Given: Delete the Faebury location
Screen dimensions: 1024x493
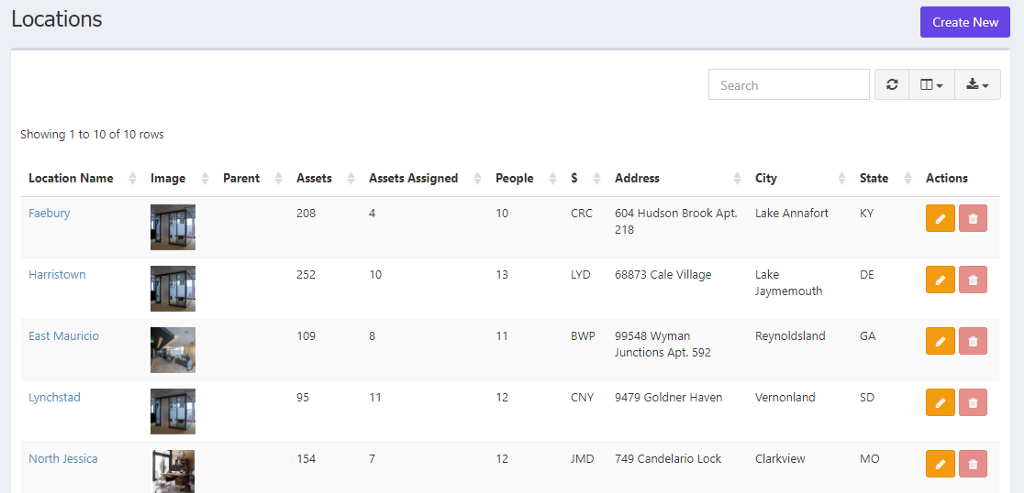Looking at the screenshot, I should pos(972,219).
